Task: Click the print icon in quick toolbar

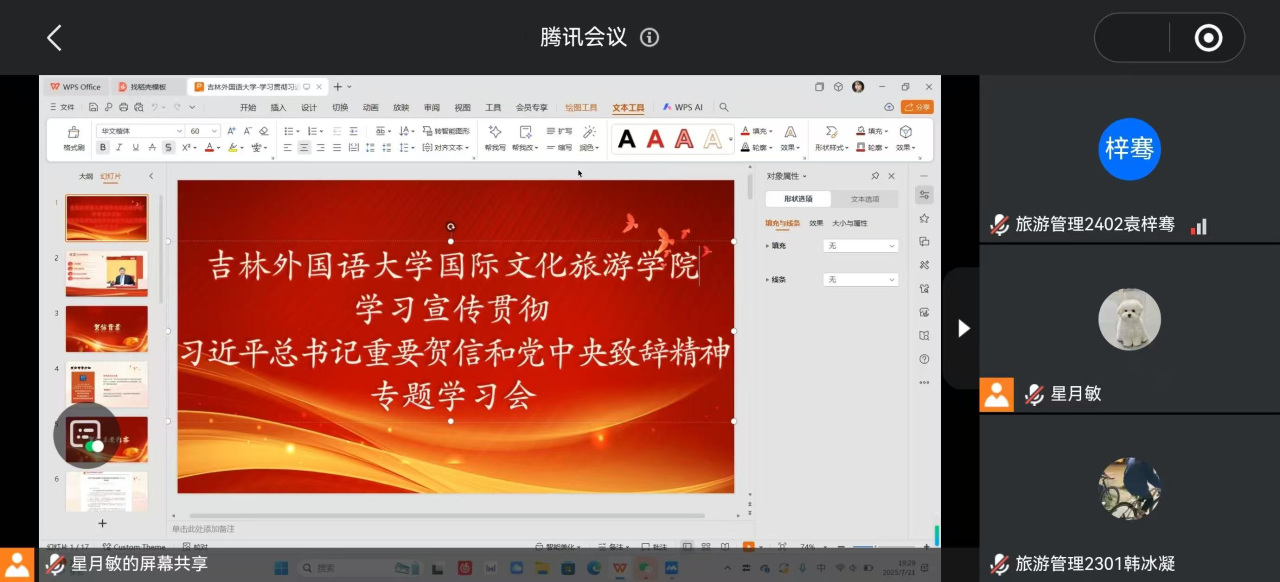Action: click(x=124, y=107)
